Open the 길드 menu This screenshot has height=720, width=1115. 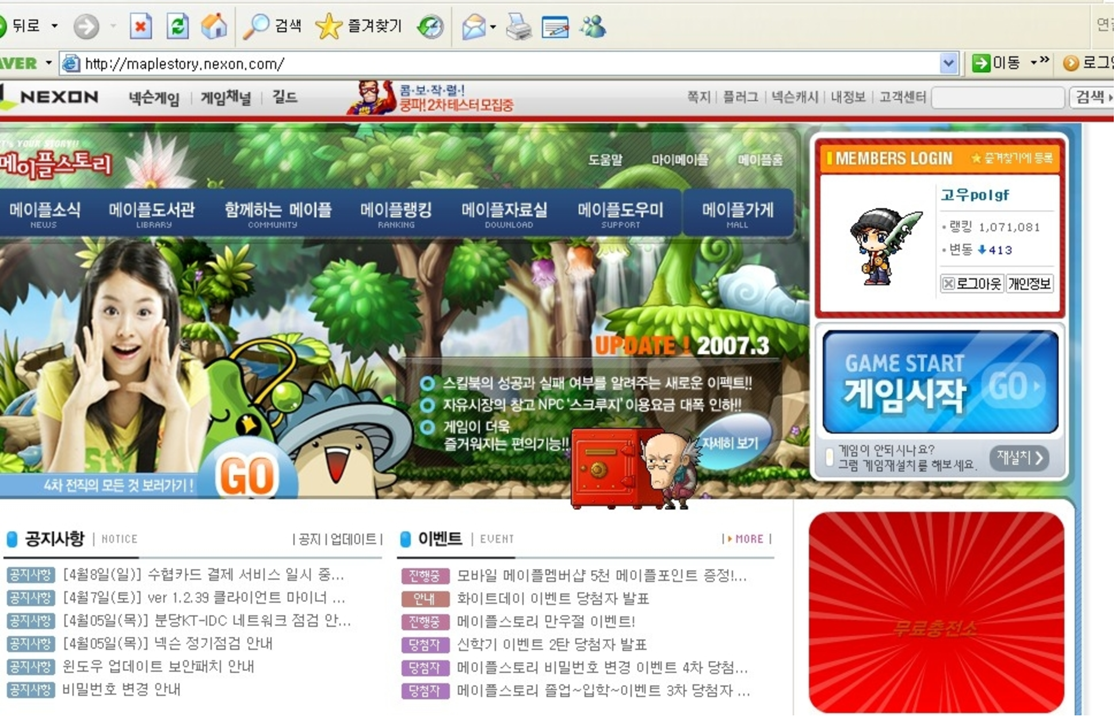(x=284, y=97)
